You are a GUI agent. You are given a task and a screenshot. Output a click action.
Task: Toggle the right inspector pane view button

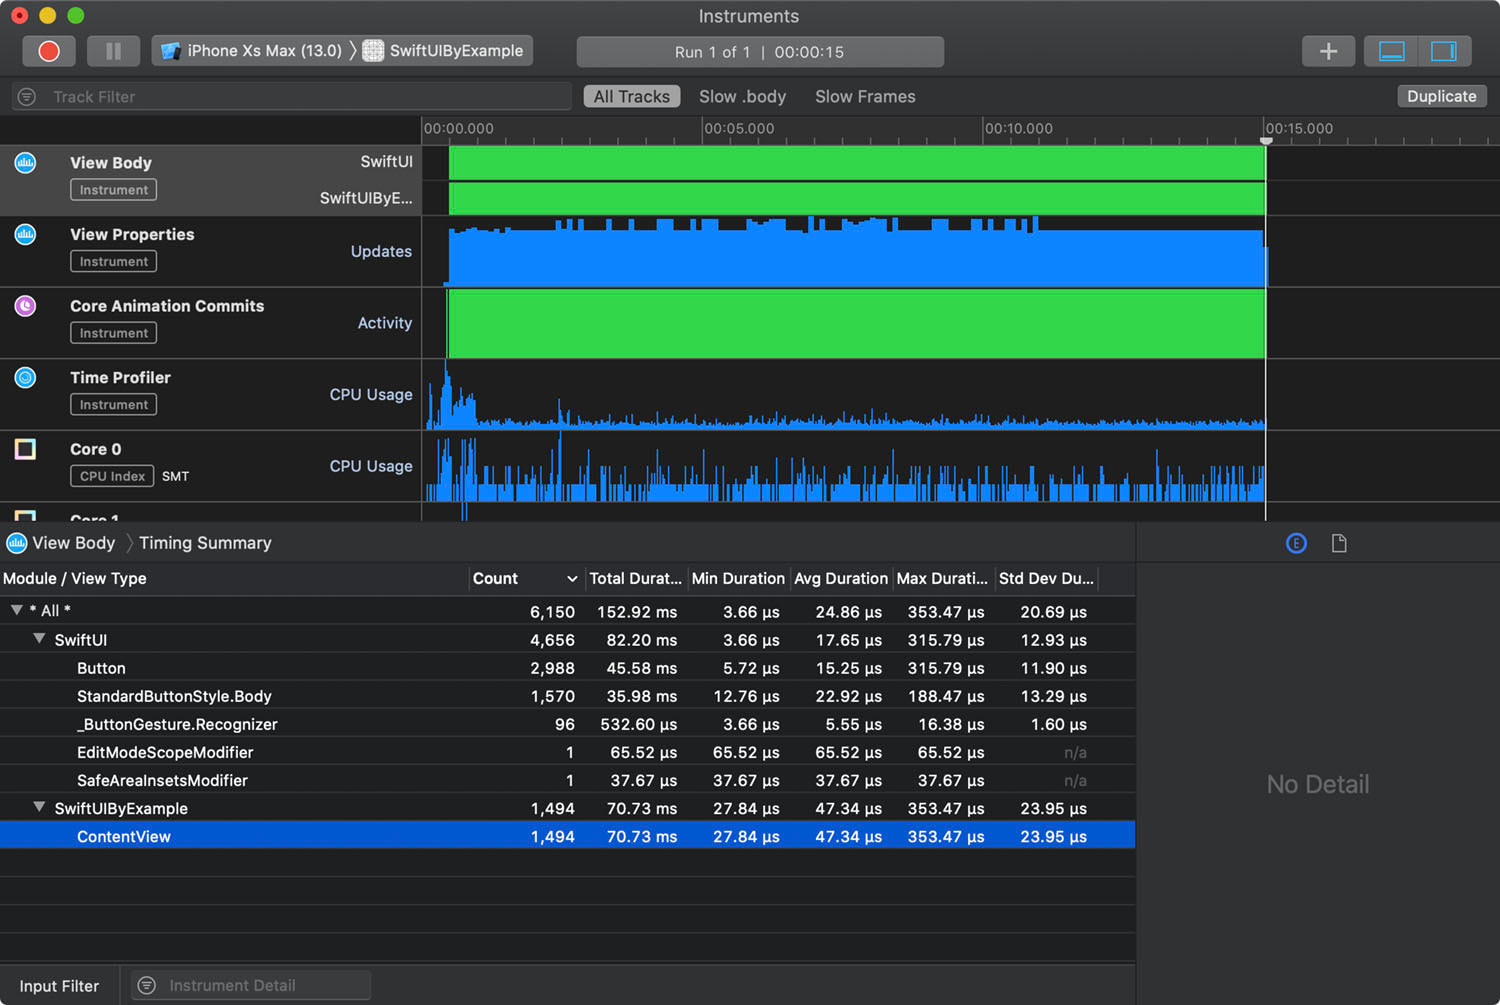click(1444, 51)
